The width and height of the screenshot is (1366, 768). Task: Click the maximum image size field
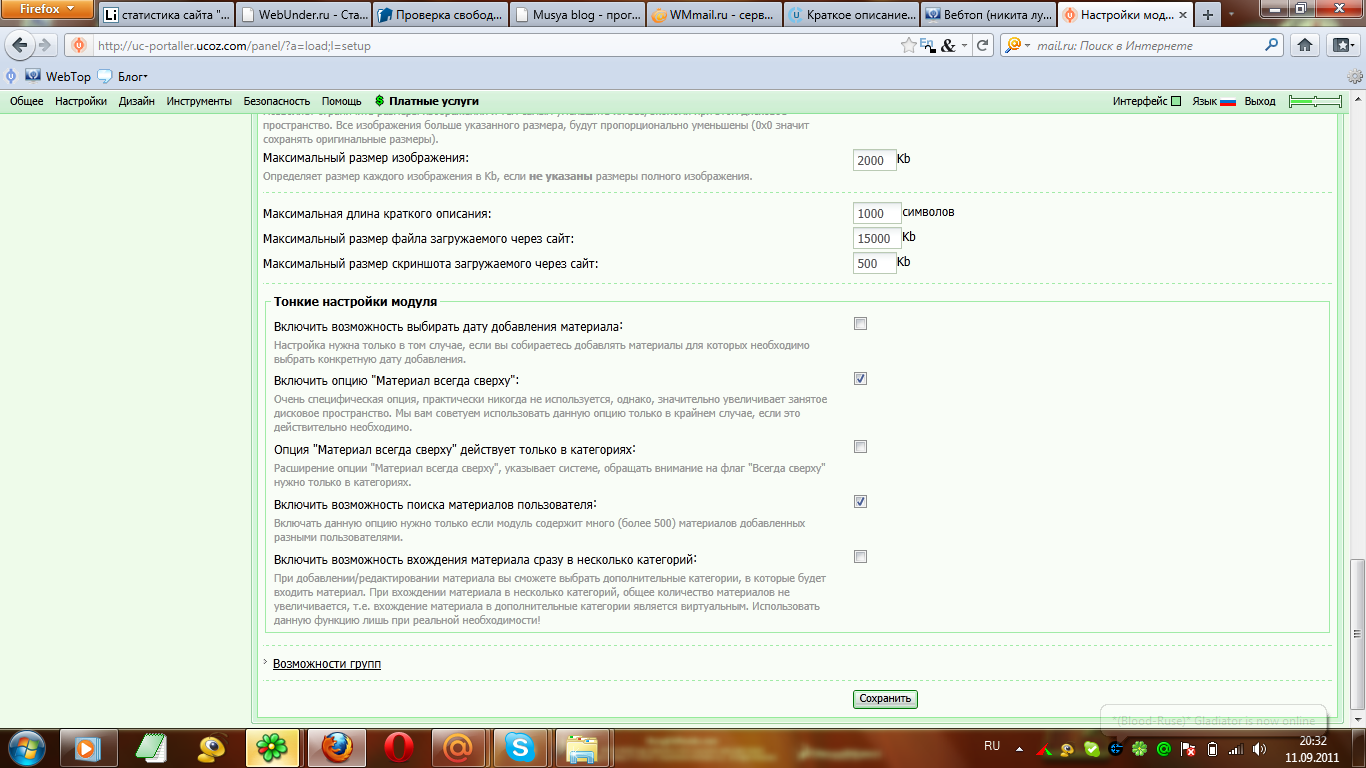click(x=874, y=161)
